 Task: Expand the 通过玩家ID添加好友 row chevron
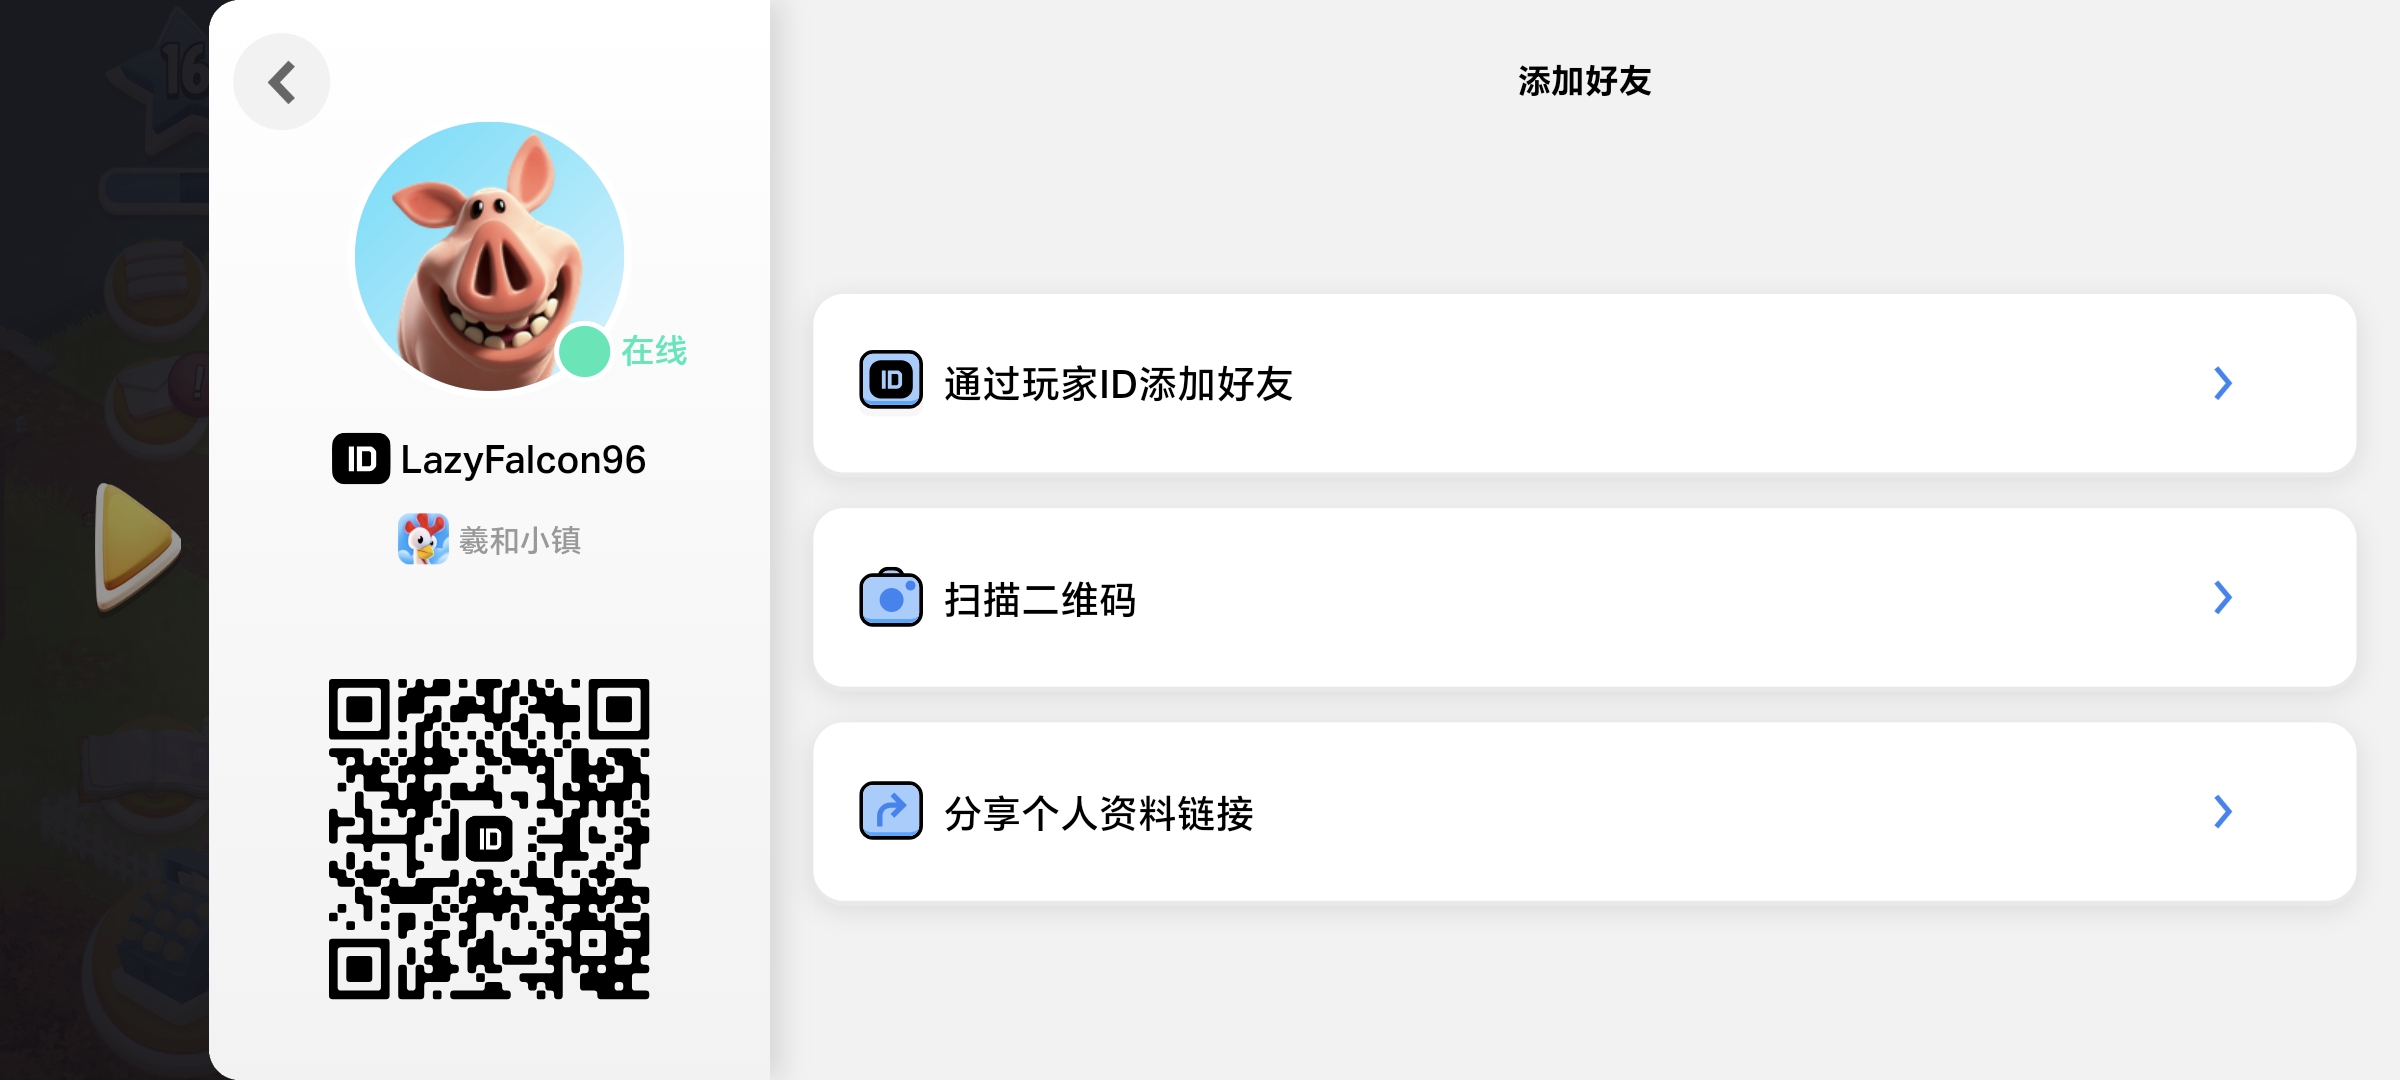[x=2221, y=383]
